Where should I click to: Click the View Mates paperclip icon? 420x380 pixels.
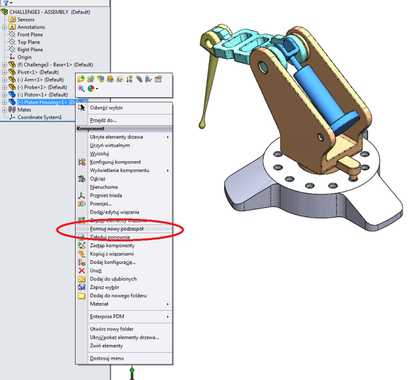click(x=139, y=79)
